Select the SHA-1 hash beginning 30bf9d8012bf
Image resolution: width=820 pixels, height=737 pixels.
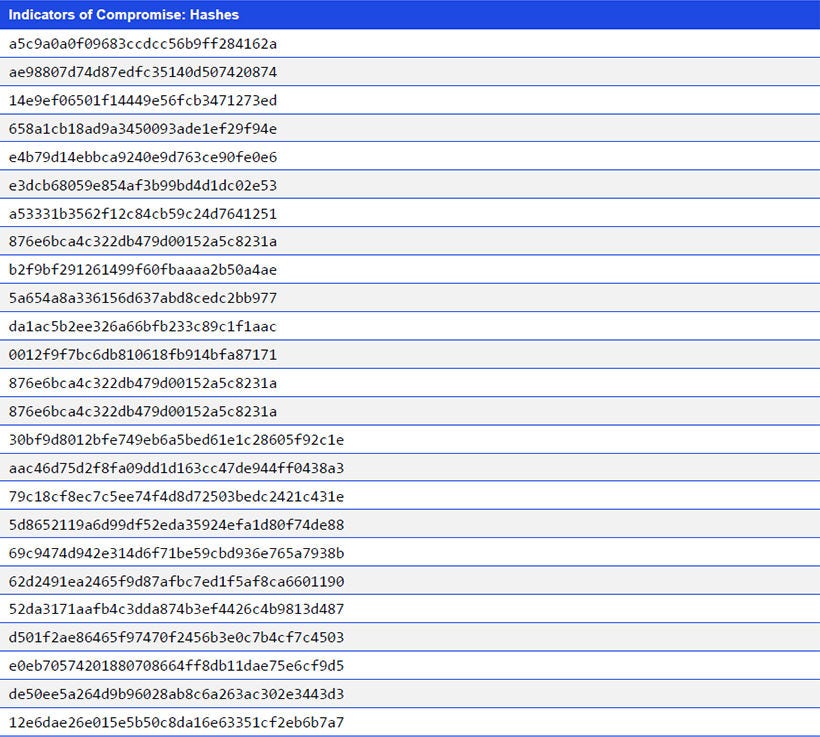tap(176, 439)
